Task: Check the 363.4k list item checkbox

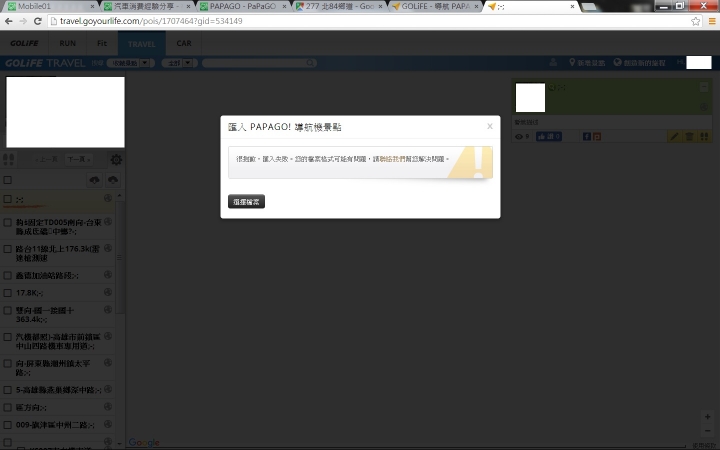Action: point(8,311)
